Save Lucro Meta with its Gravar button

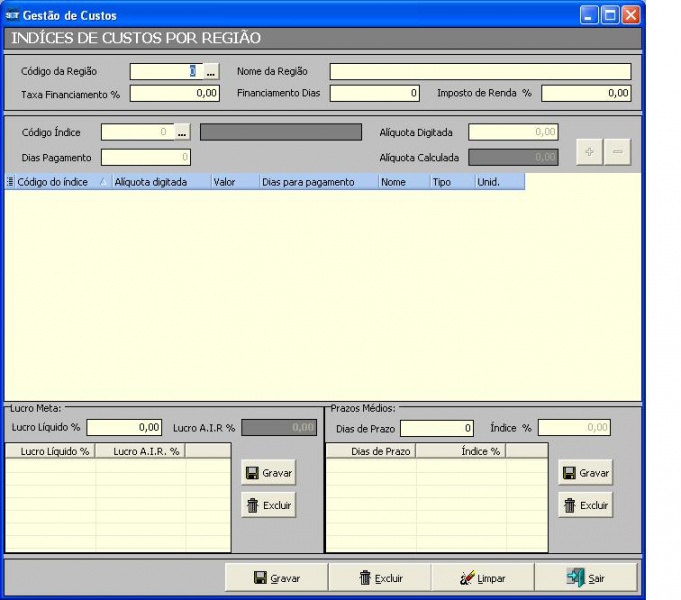click(x=268, y=473)
